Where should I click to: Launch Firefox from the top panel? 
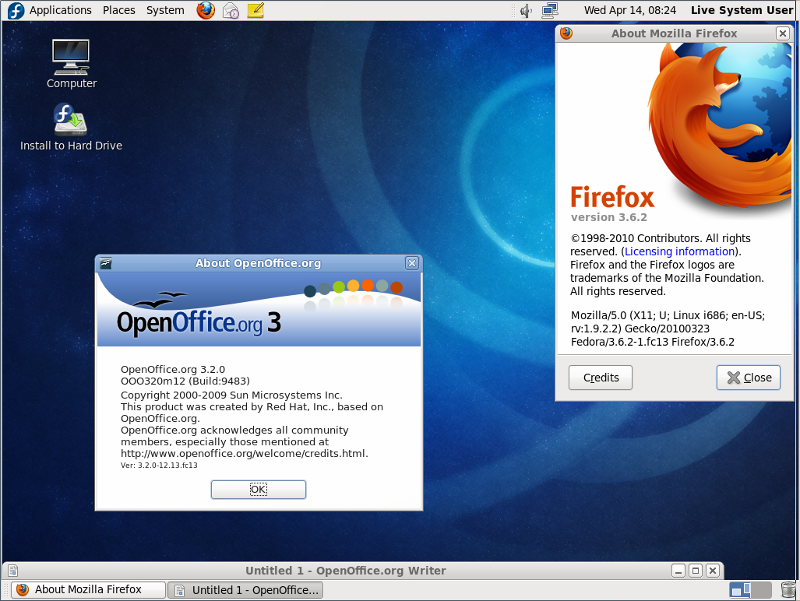point(206,10)
